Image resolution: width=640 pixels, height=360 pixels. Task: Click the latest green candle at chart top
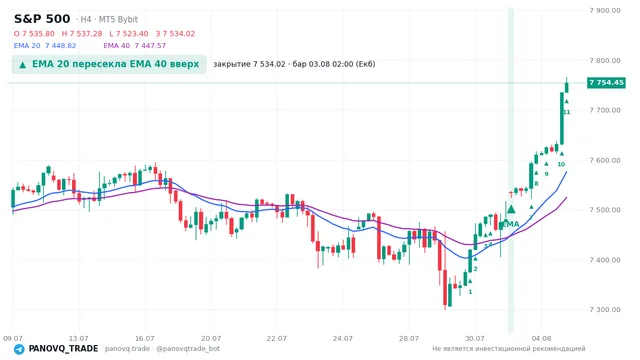pos(567,87)
